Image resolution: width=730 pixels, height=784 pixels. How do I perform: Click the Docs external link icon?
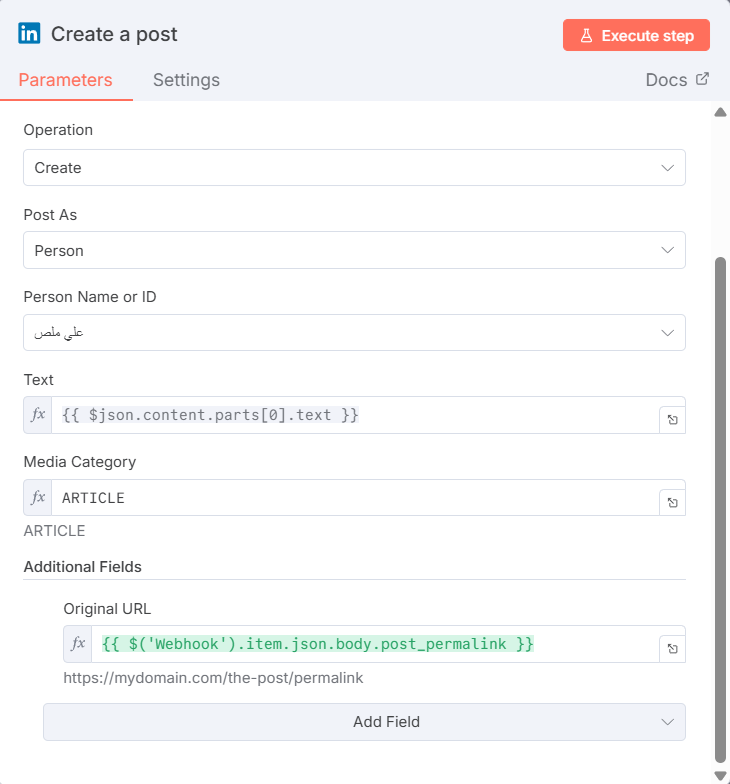[x=702, y=79]
